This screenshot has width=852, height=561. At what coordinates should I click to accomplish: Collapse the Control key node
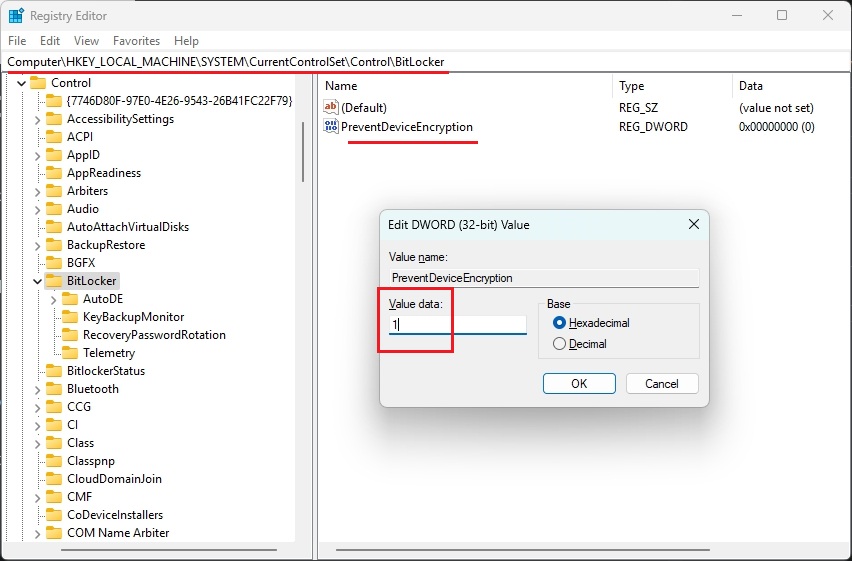21,83
